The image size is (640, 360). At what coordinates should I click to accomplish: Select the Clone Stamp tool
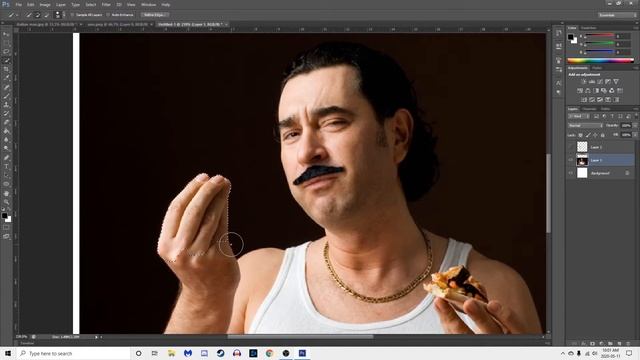tap(6, 105)
